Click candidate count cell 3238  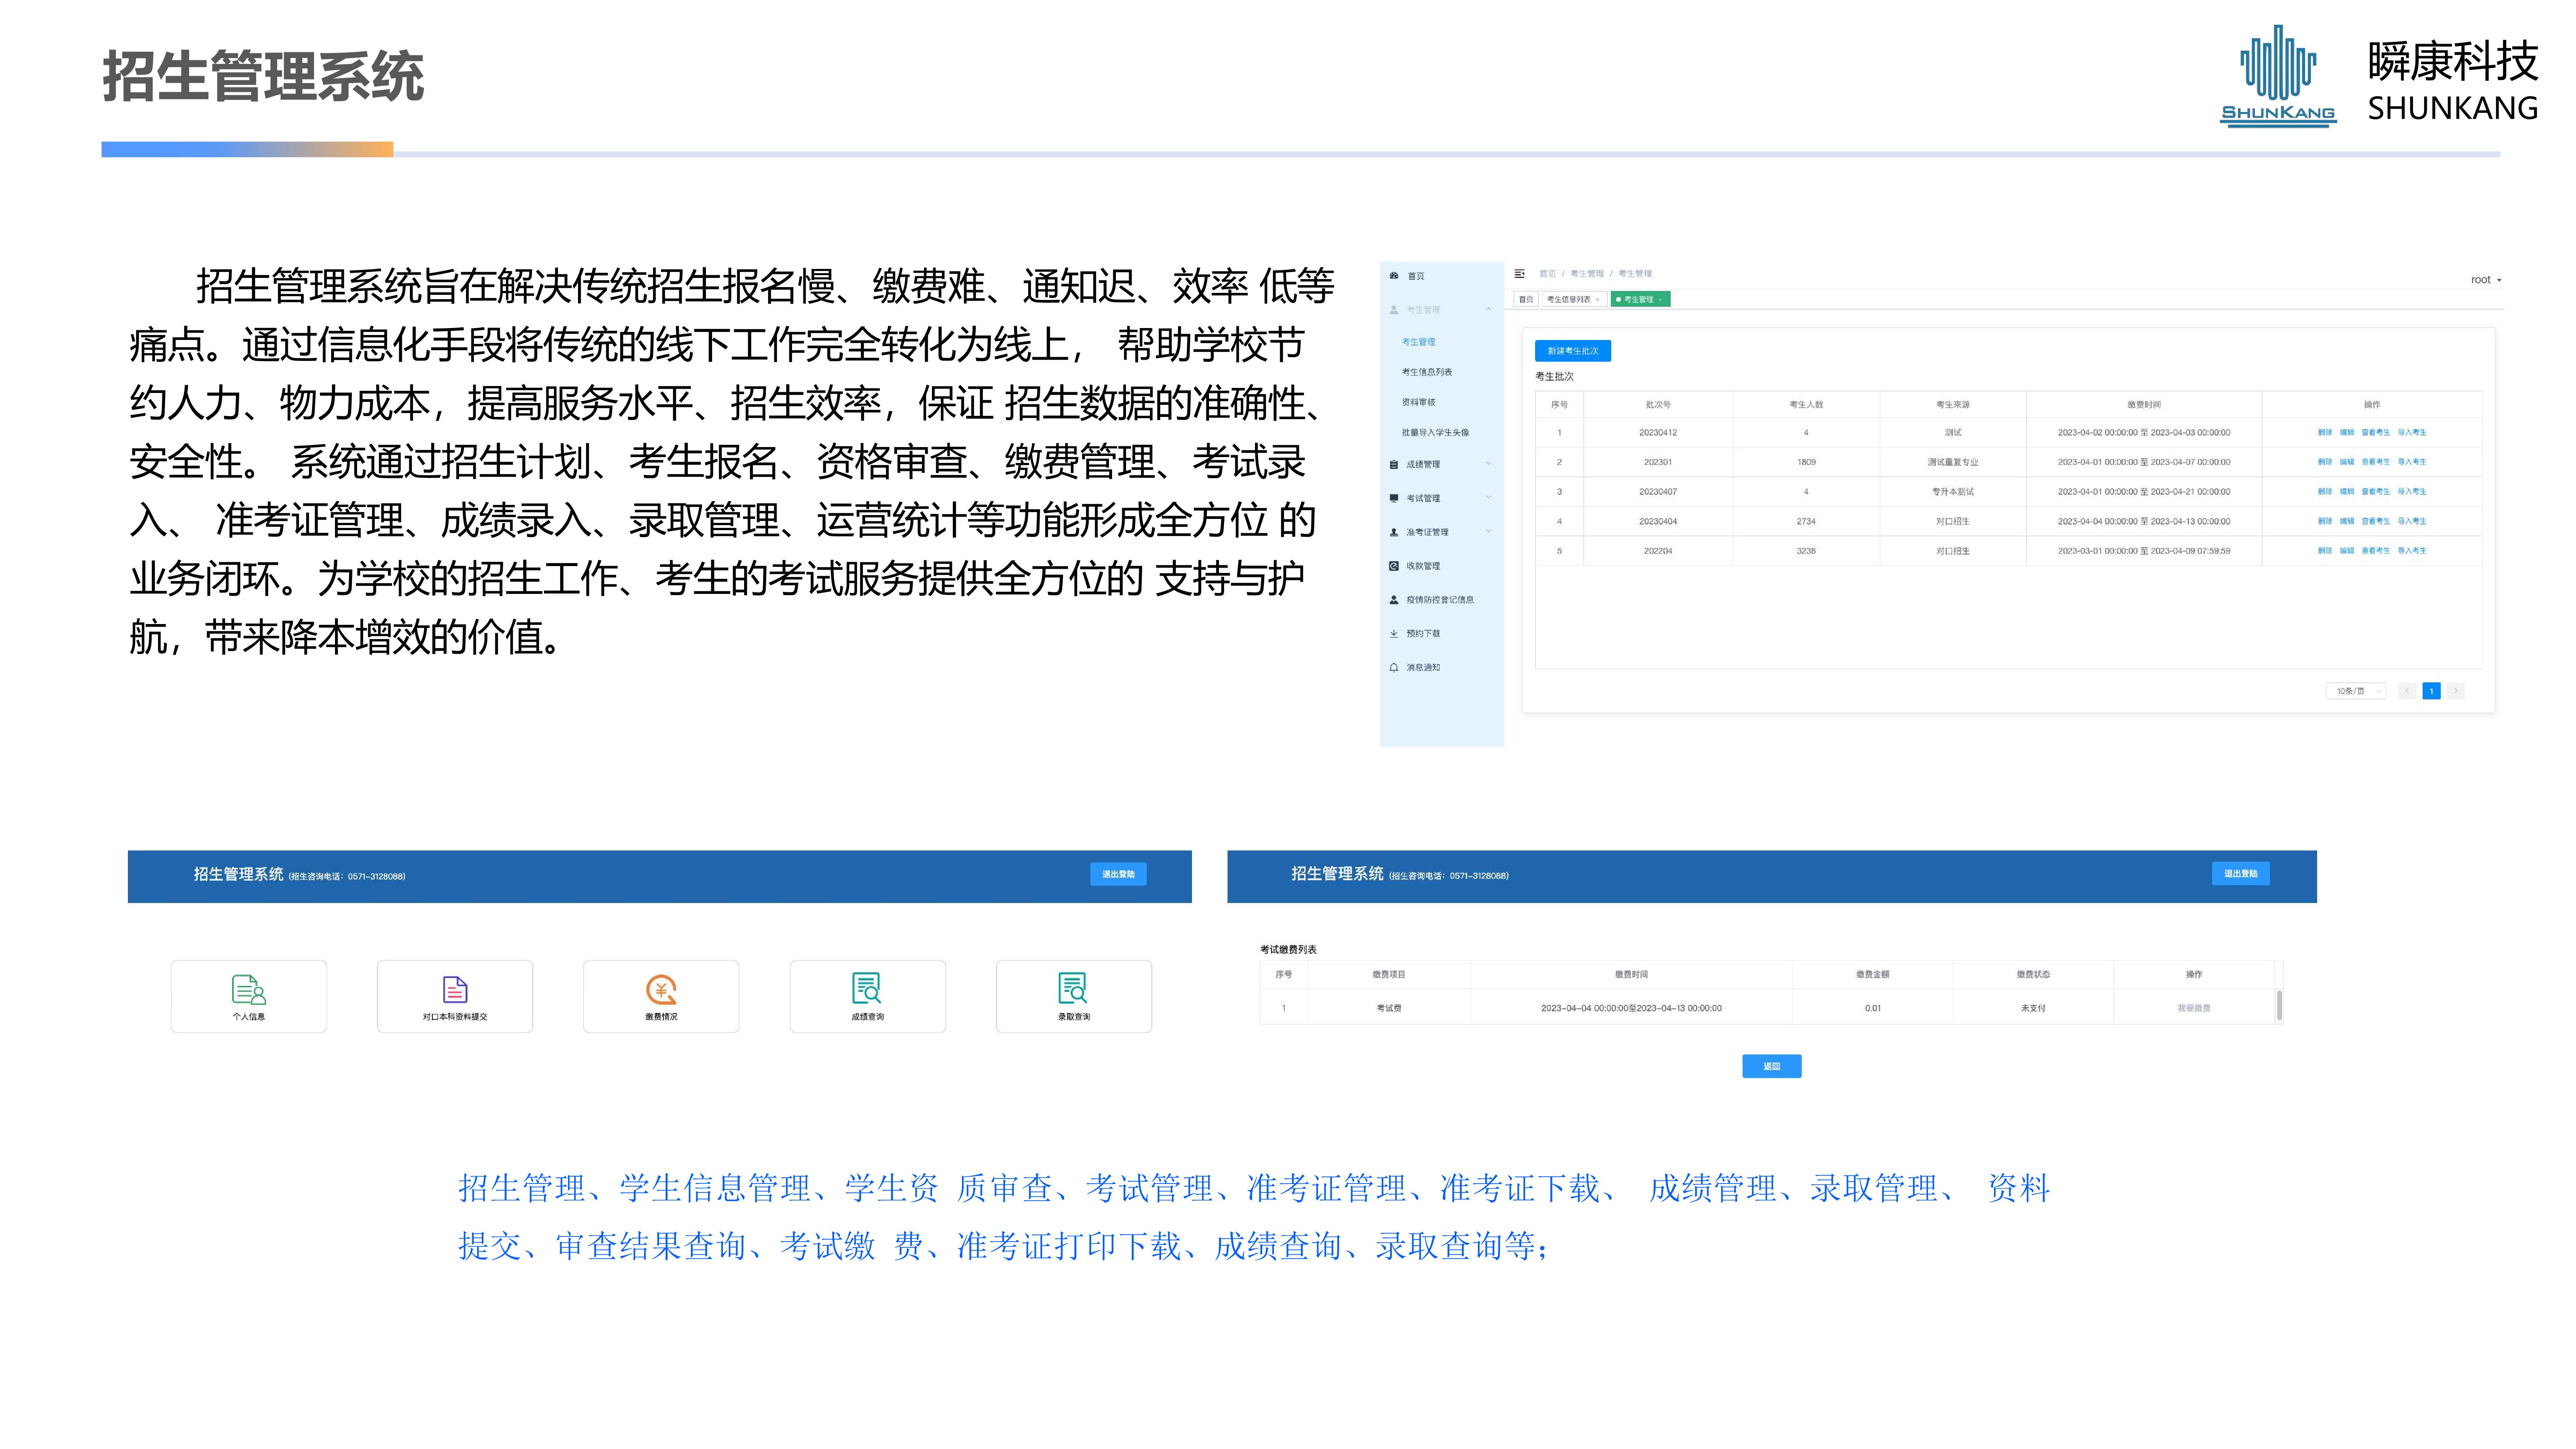click(x=1806, y=551)
